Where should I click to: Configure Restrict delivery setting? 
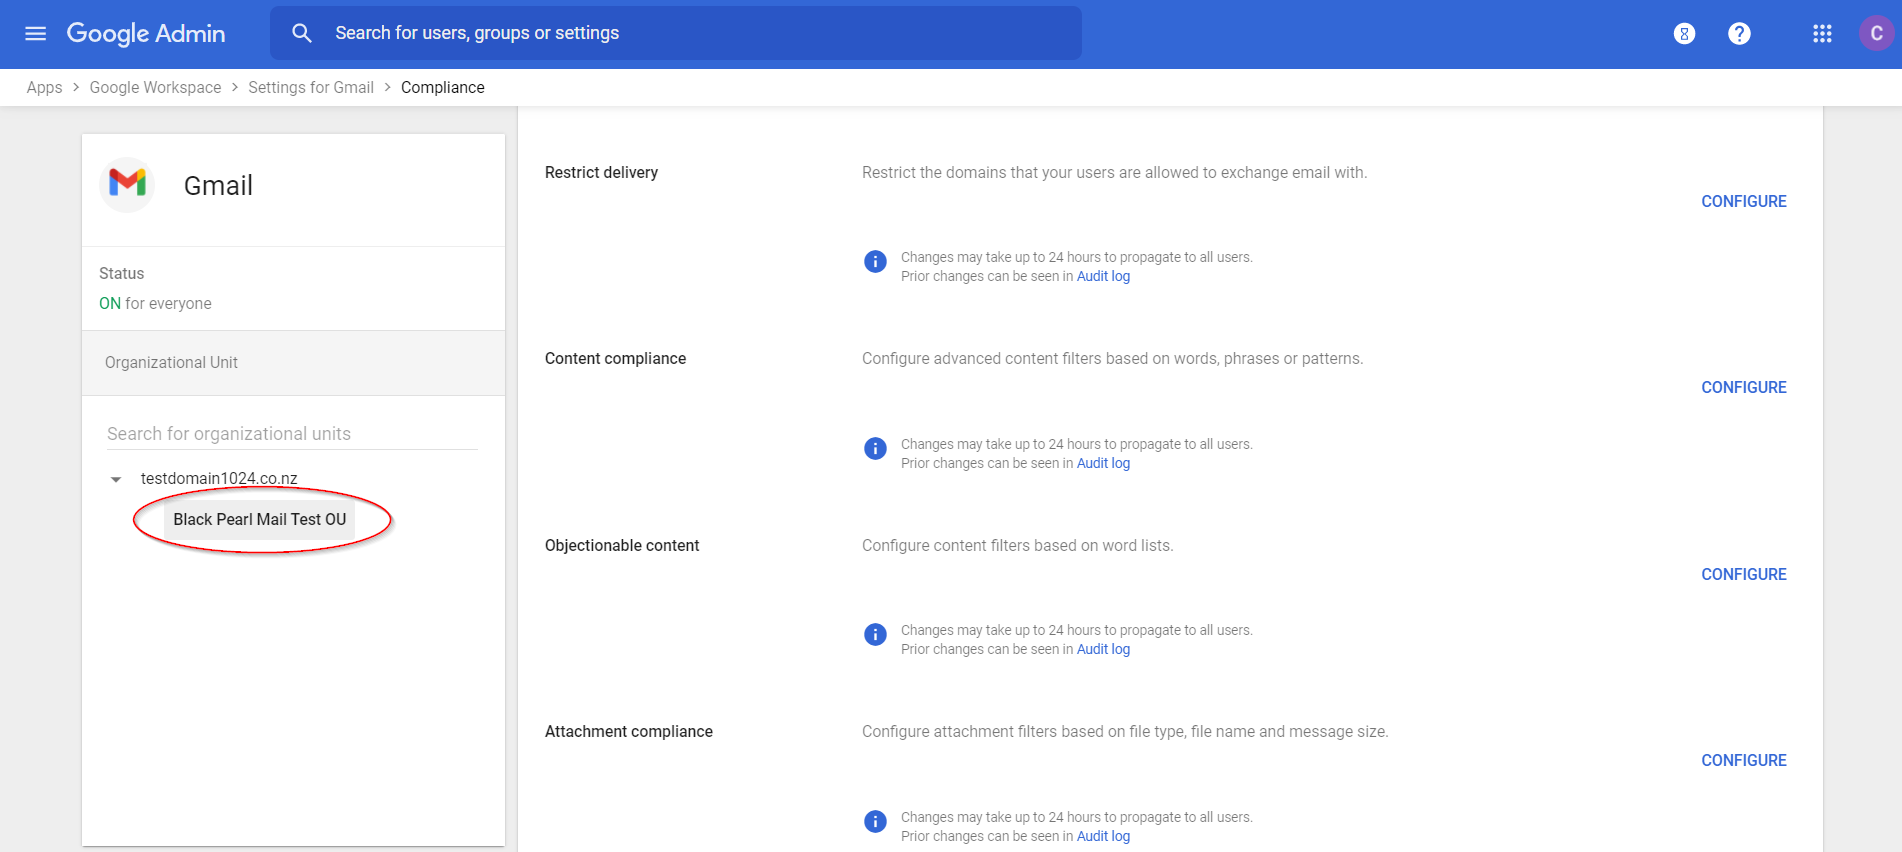coord(1744,201)
